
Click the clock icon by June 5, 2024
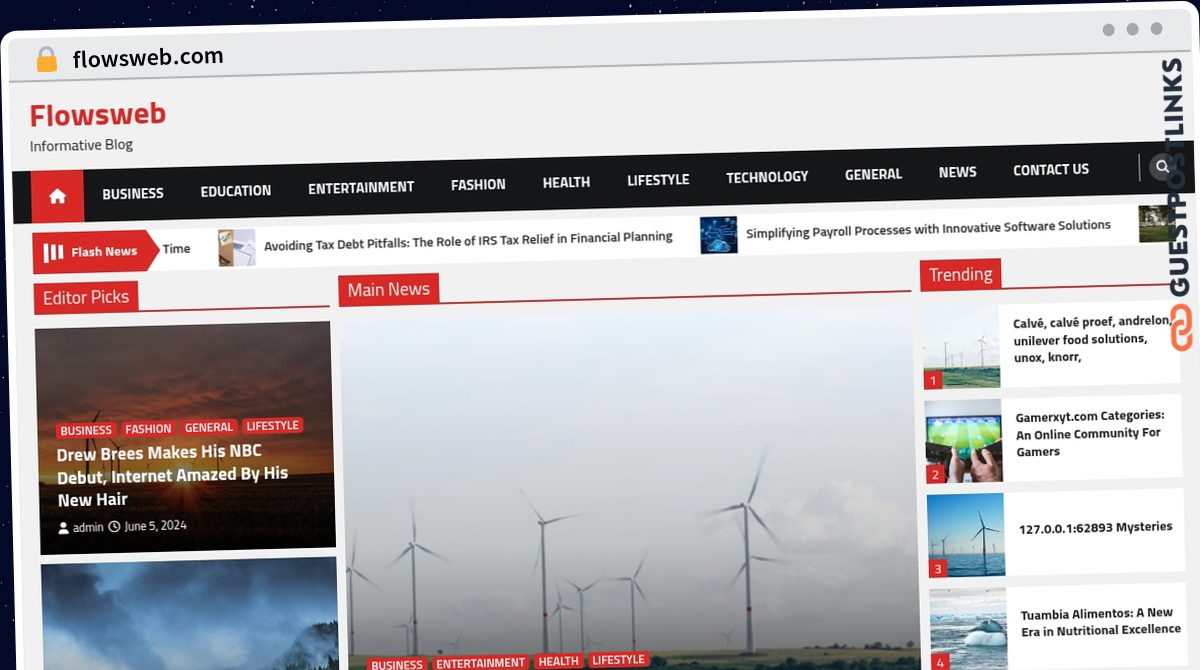114,526
